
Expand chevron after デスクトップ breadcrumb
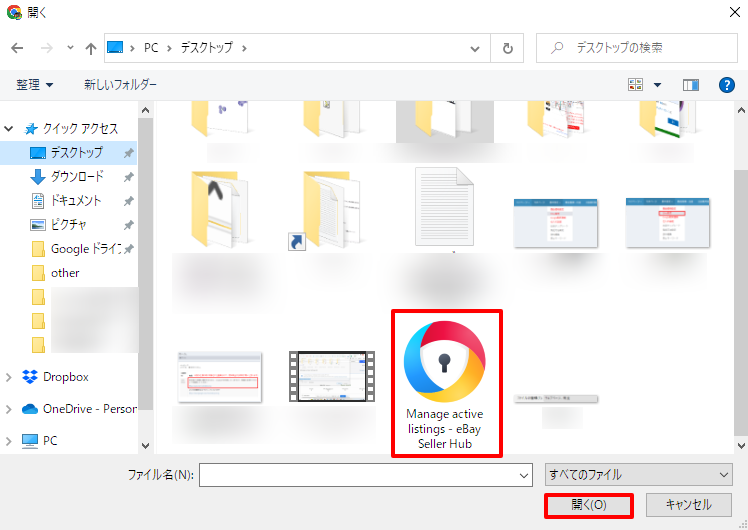point(244,48)
